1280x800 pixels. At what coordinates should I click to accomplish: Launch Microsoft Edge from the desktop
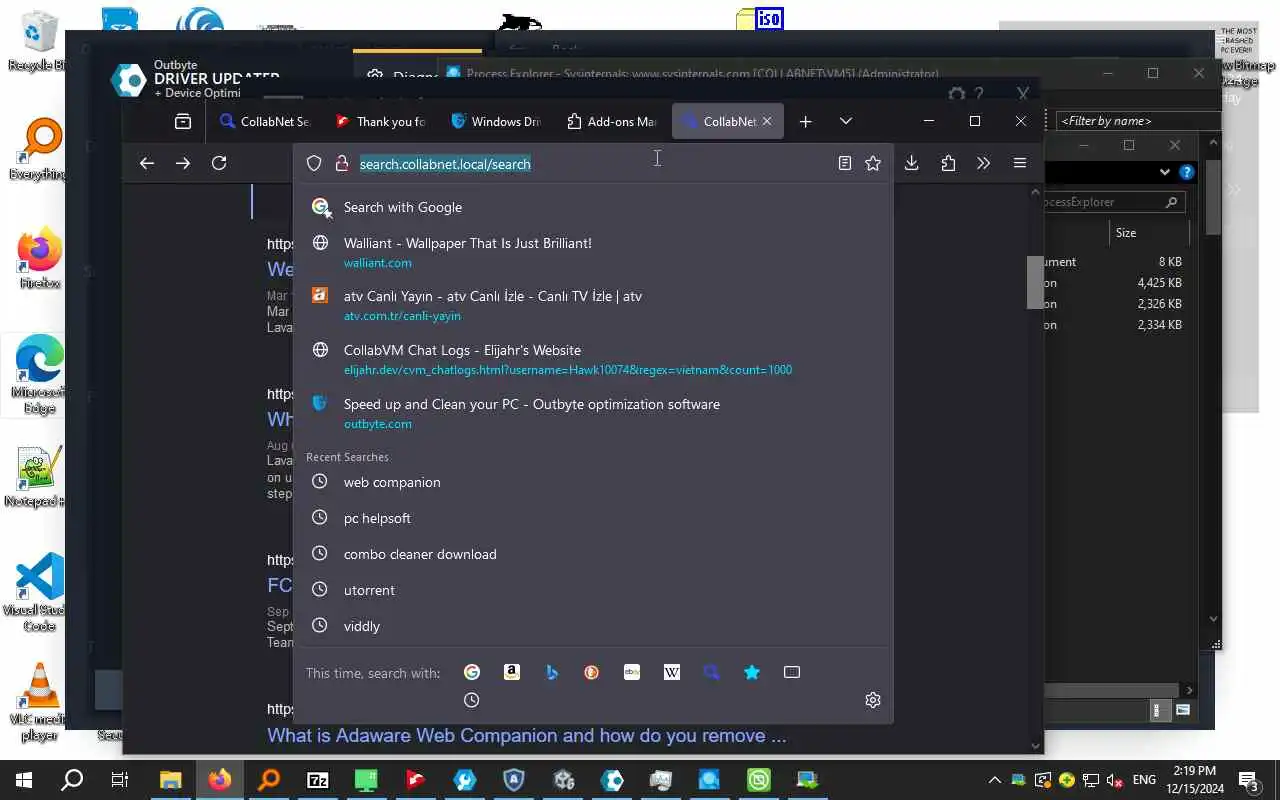tap(39, 374)
